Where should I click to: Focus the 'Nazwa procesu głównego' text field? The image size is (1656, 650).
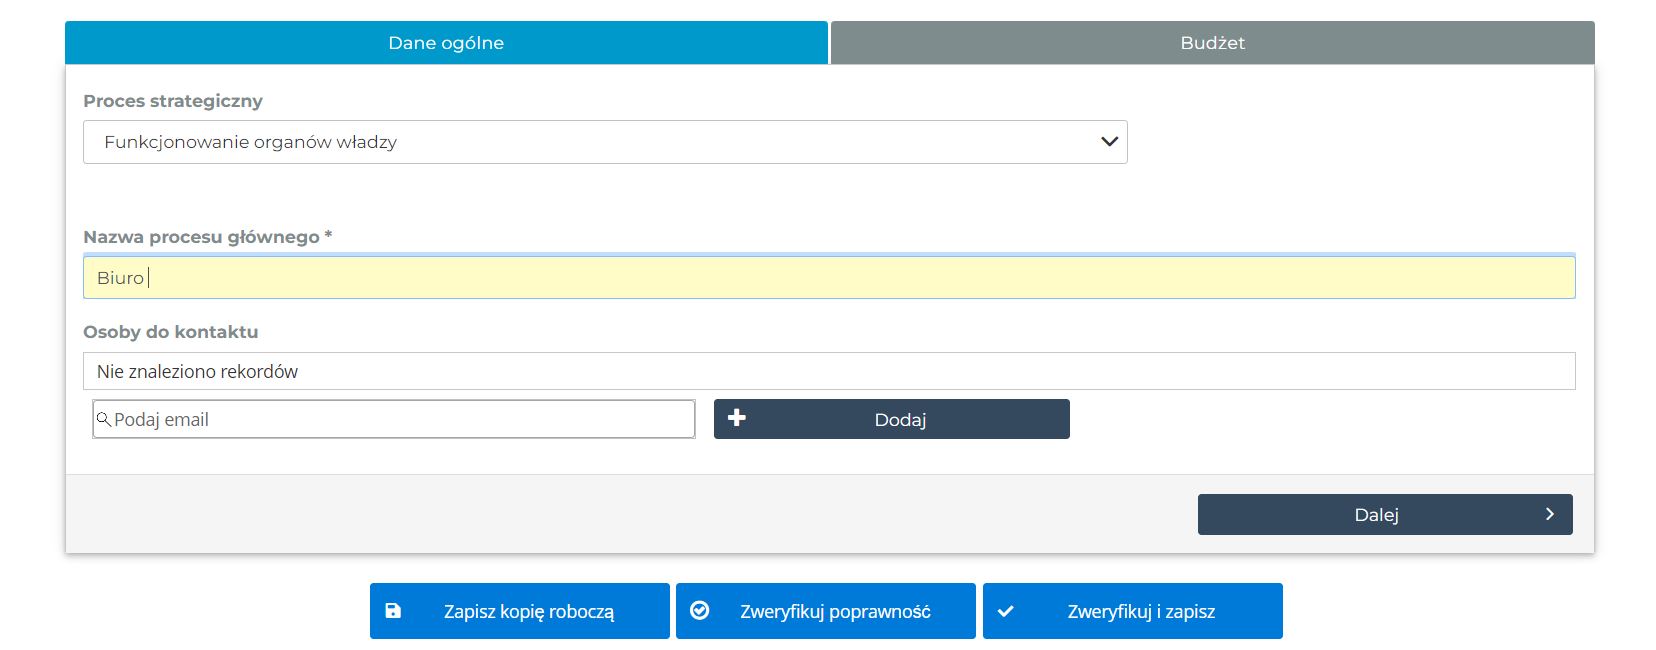(828, 278)
